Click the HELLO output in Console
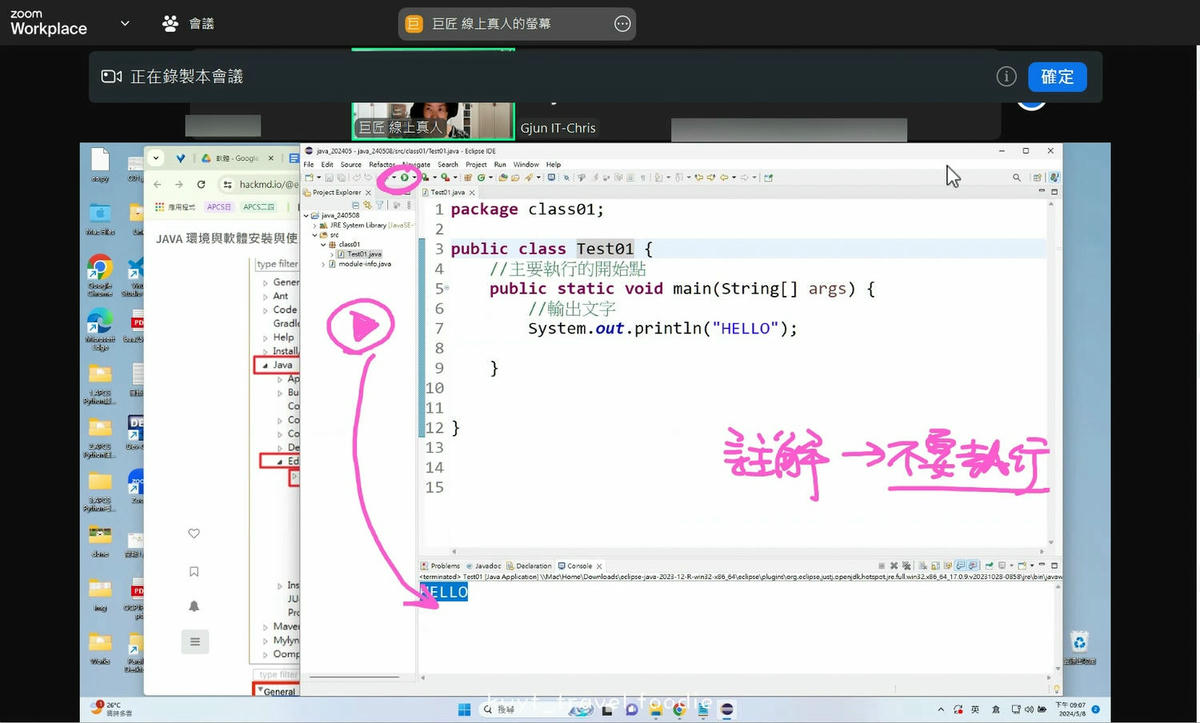The width and height of the screenshot is (1200, 723). pos(444,592)
